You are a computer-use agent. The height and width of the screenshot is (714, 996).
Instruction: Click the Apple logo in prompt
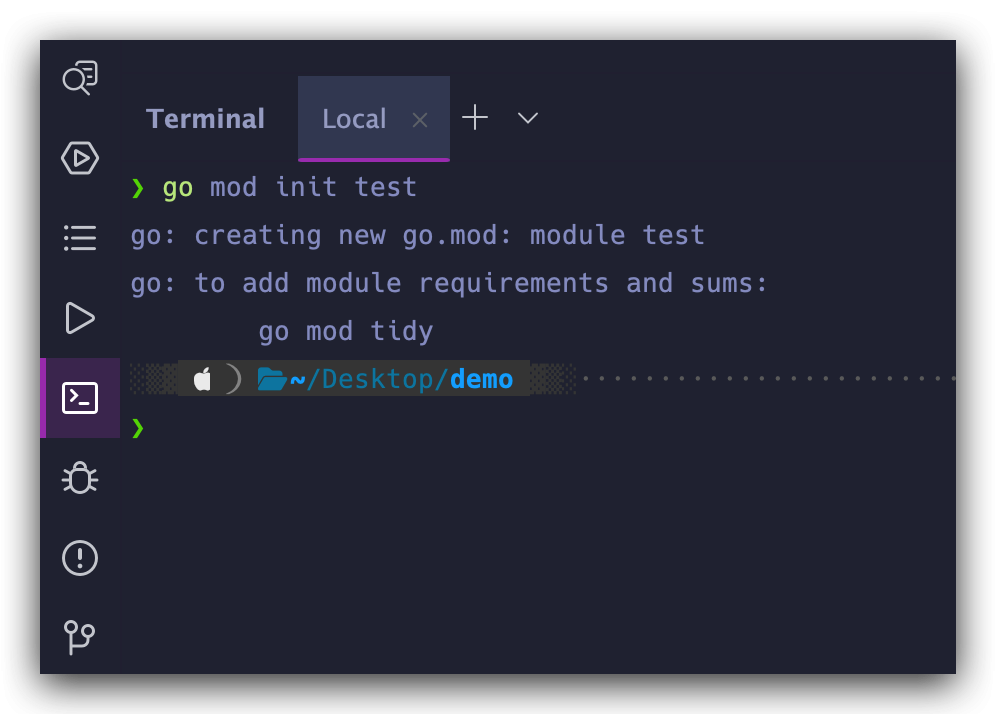tap(202, 379)
